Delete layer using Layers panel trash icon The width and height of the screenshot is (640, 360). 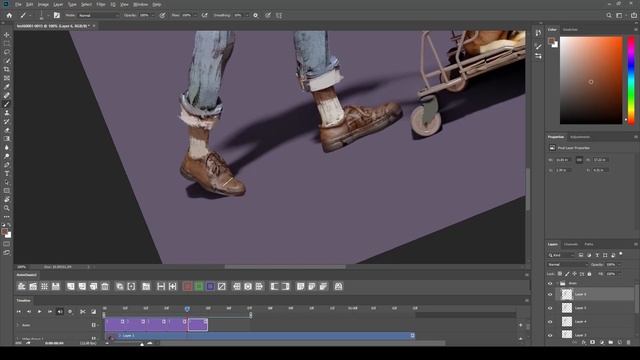(628, 342)
